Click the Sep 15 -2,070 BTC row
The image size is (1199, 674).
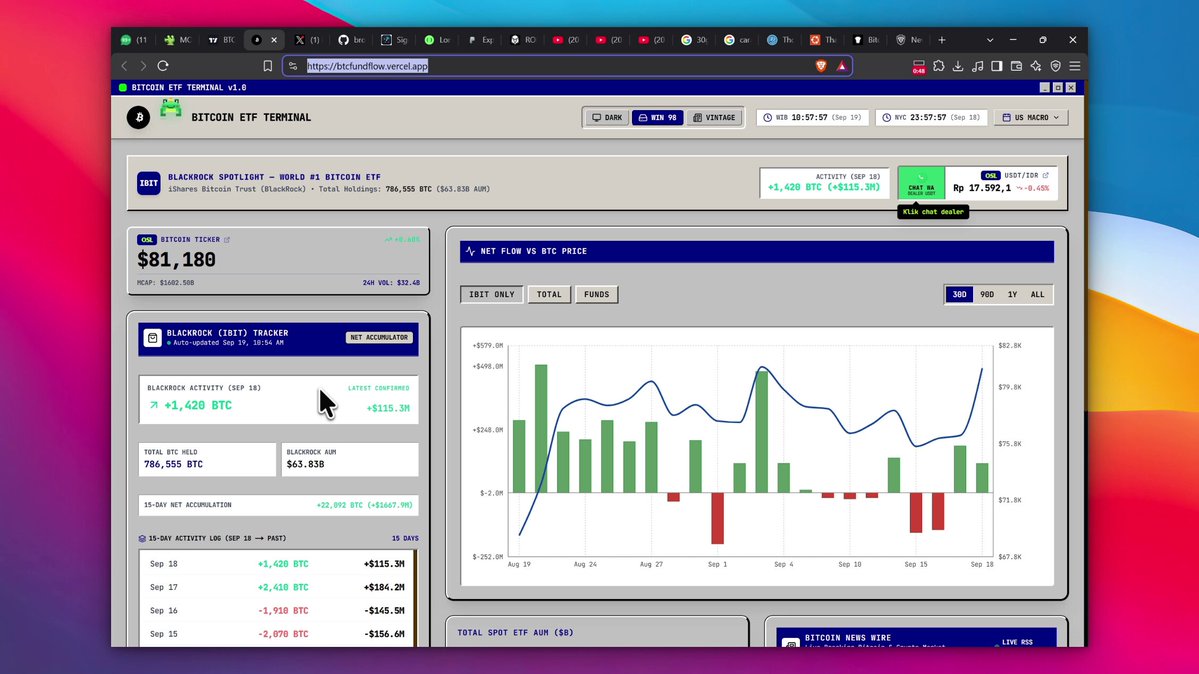point(278,634)
